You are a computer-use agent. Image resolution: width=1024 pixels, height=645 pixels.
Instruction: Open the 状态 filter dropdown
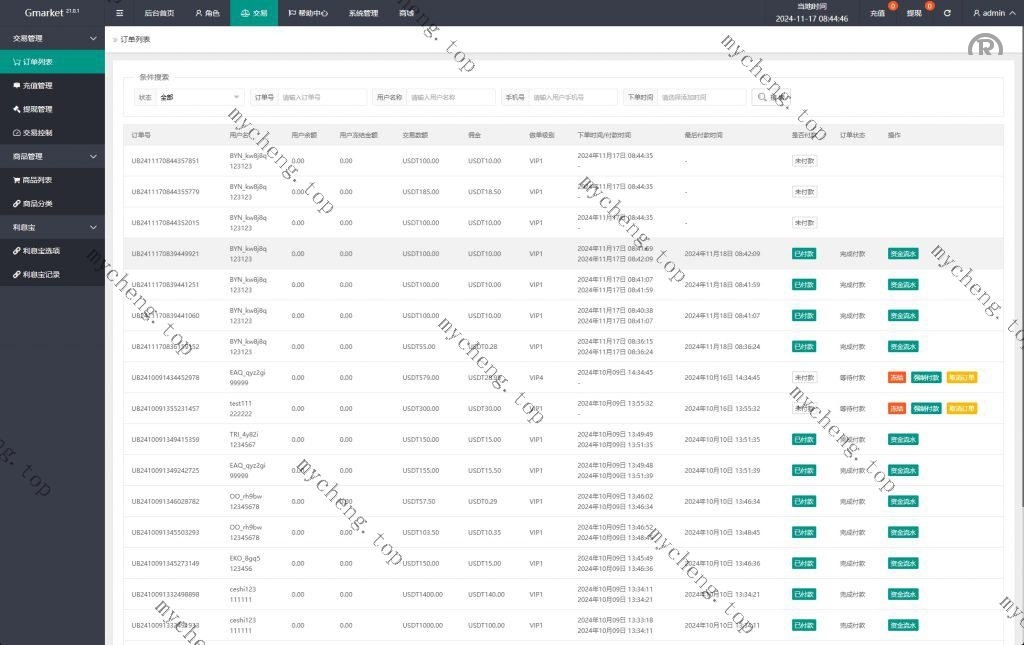pos(200,97)
